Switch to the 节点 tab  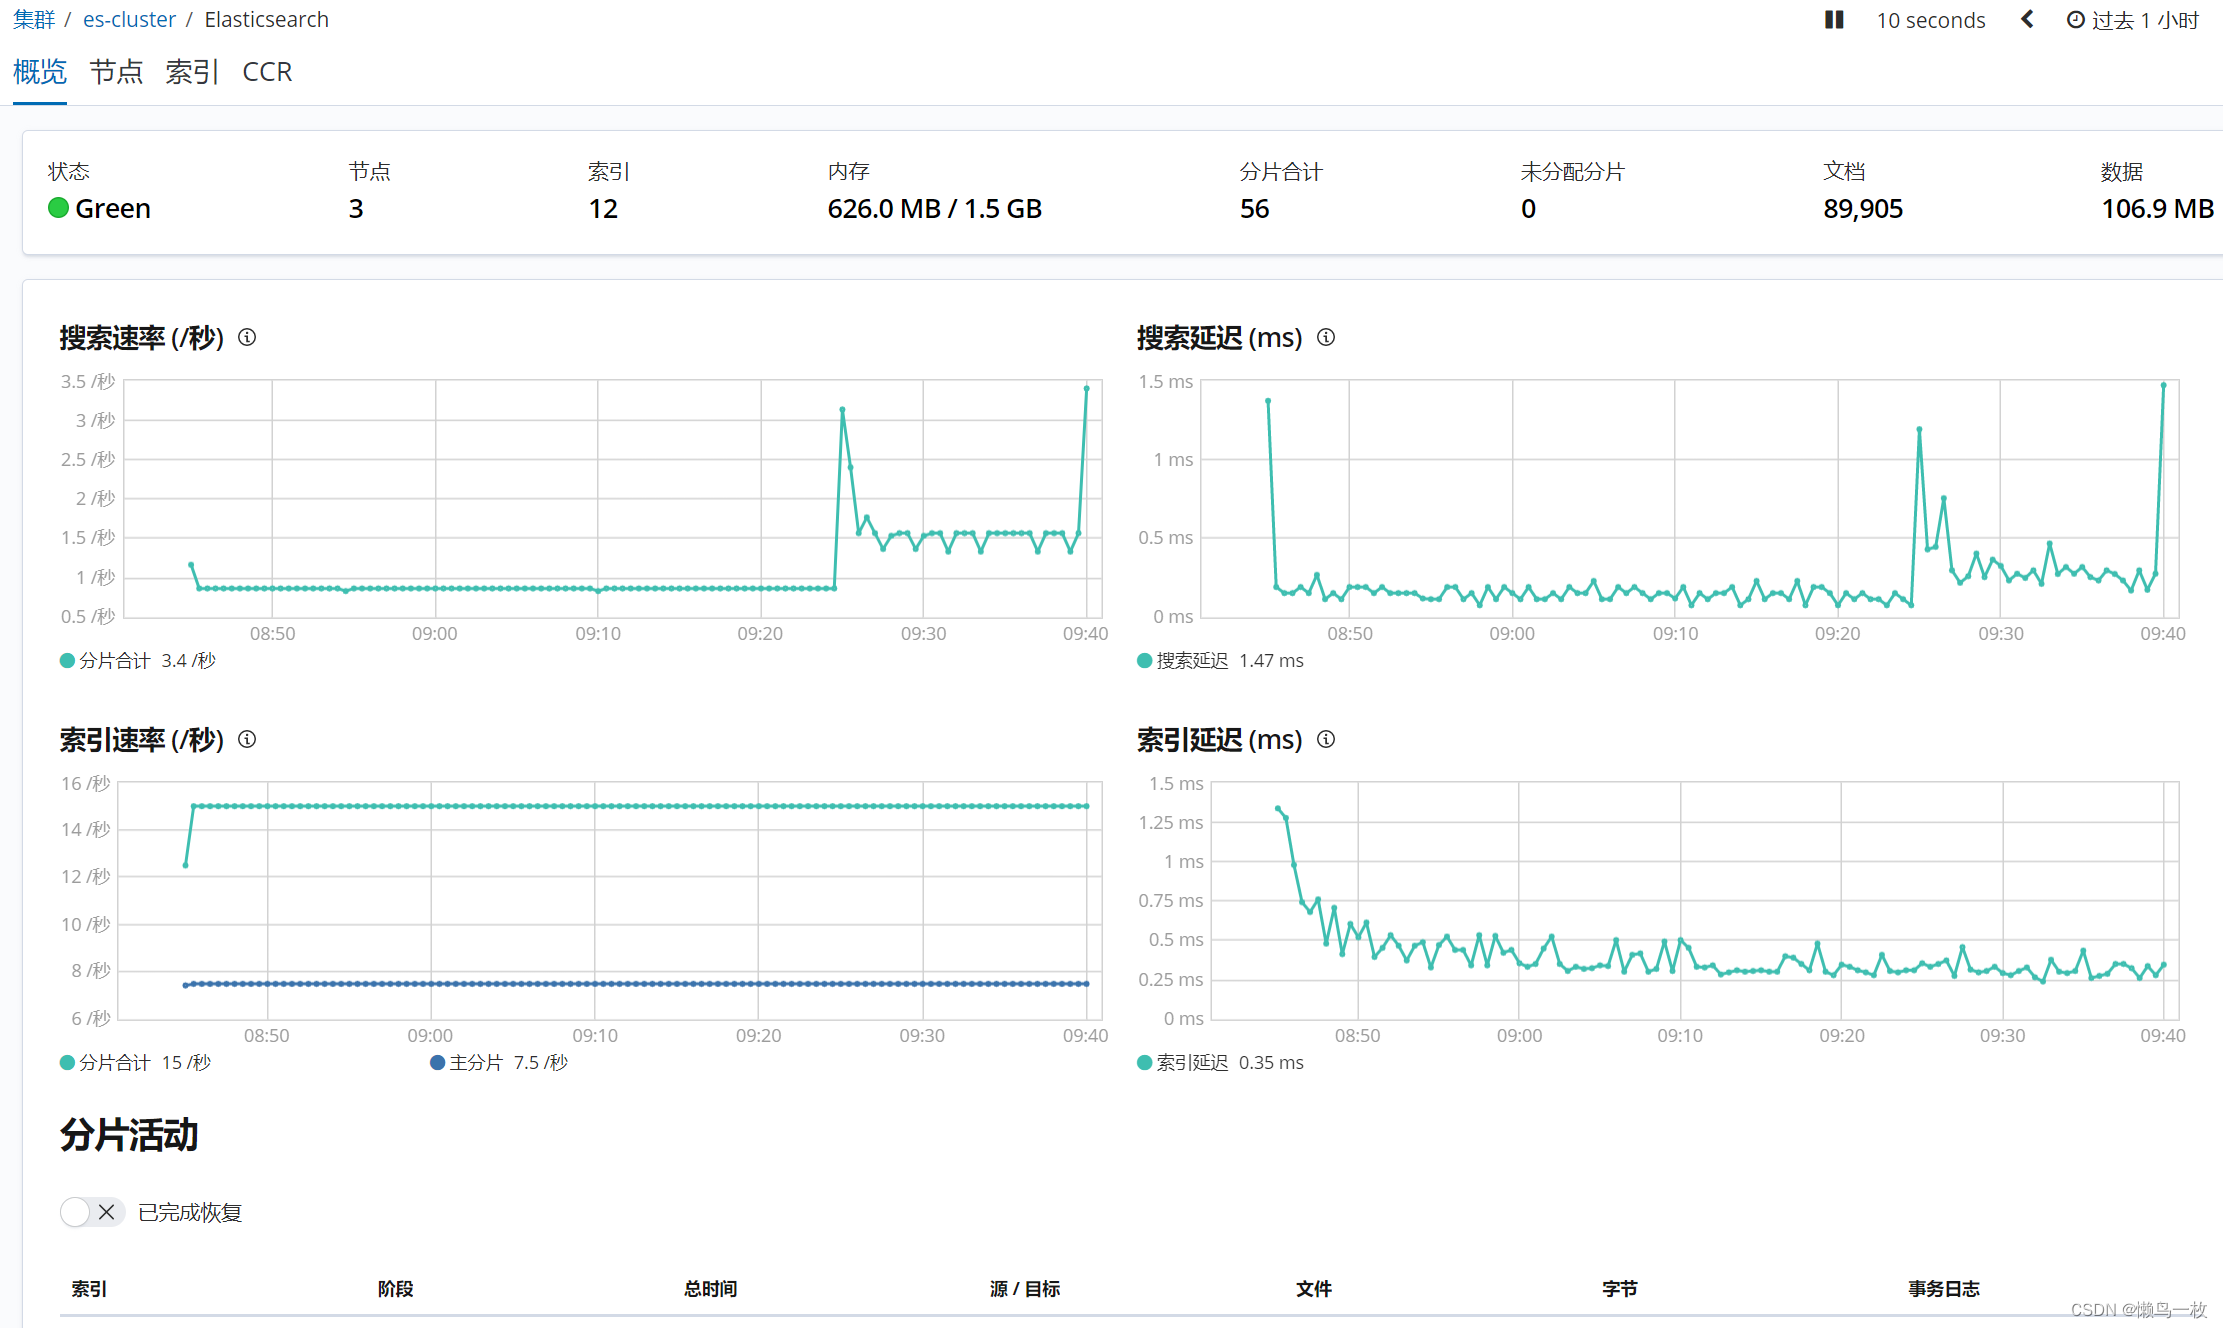pyautogui.click(x=116, y=72)
